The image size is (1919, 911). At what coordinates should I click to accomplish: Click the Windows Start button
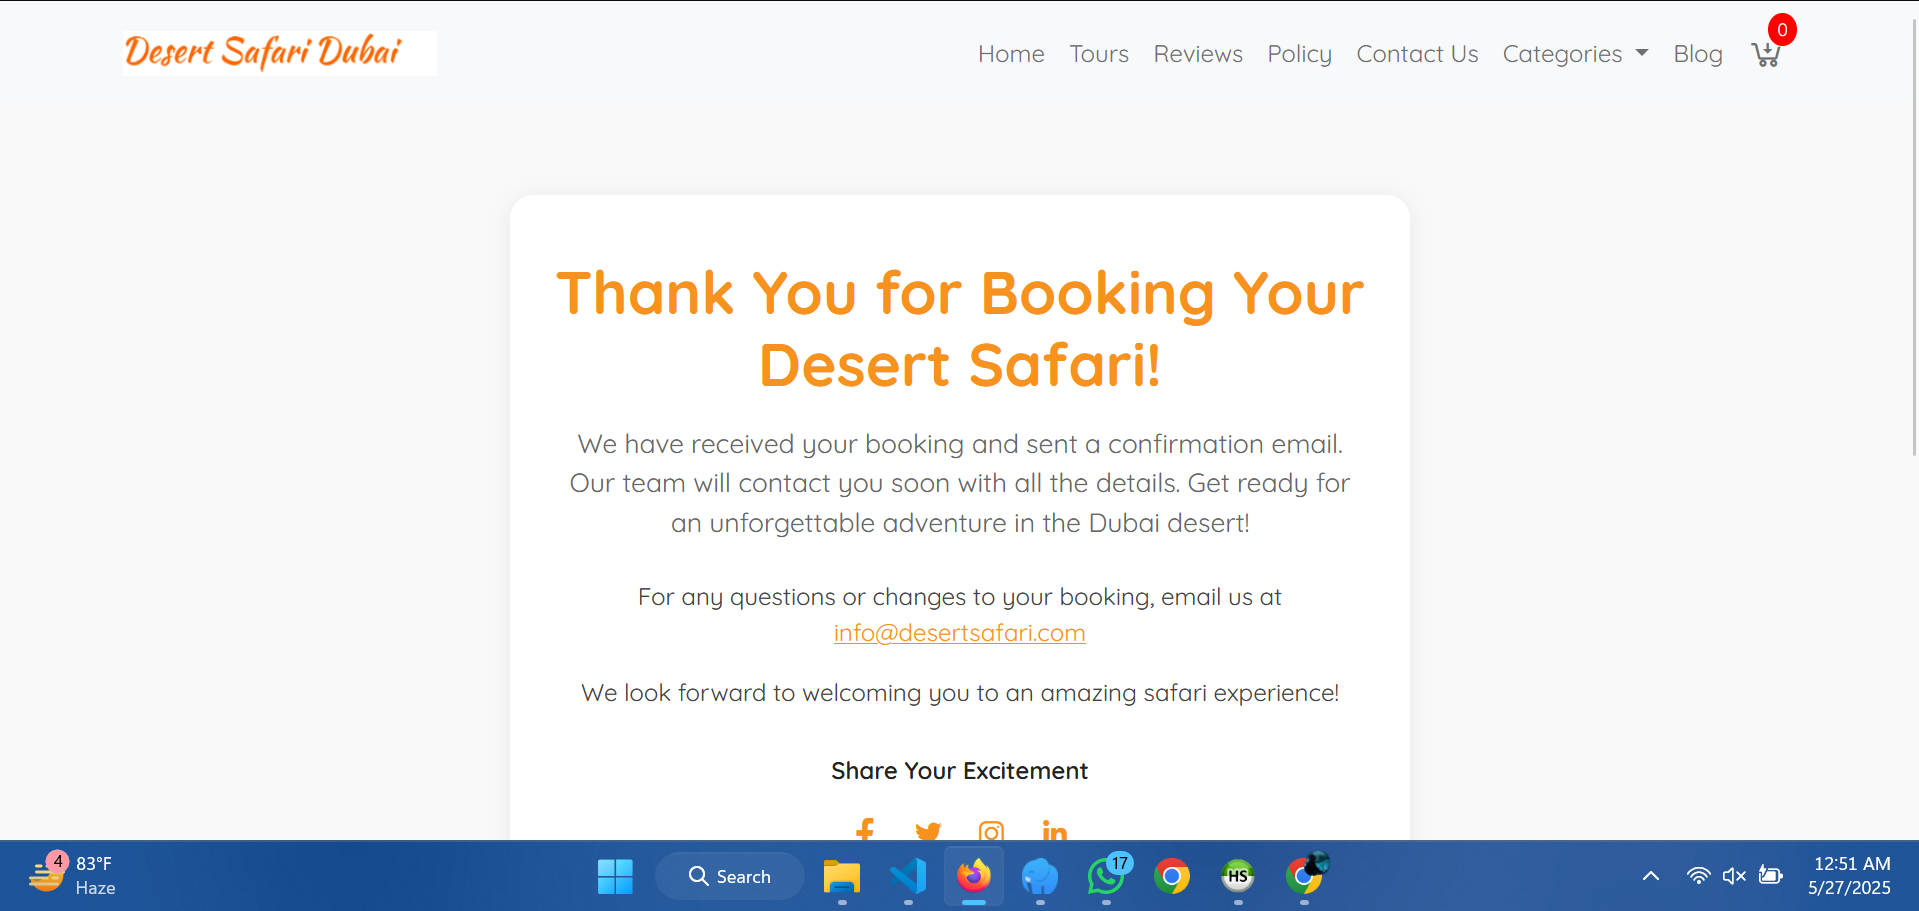click(x=615, y=876)
